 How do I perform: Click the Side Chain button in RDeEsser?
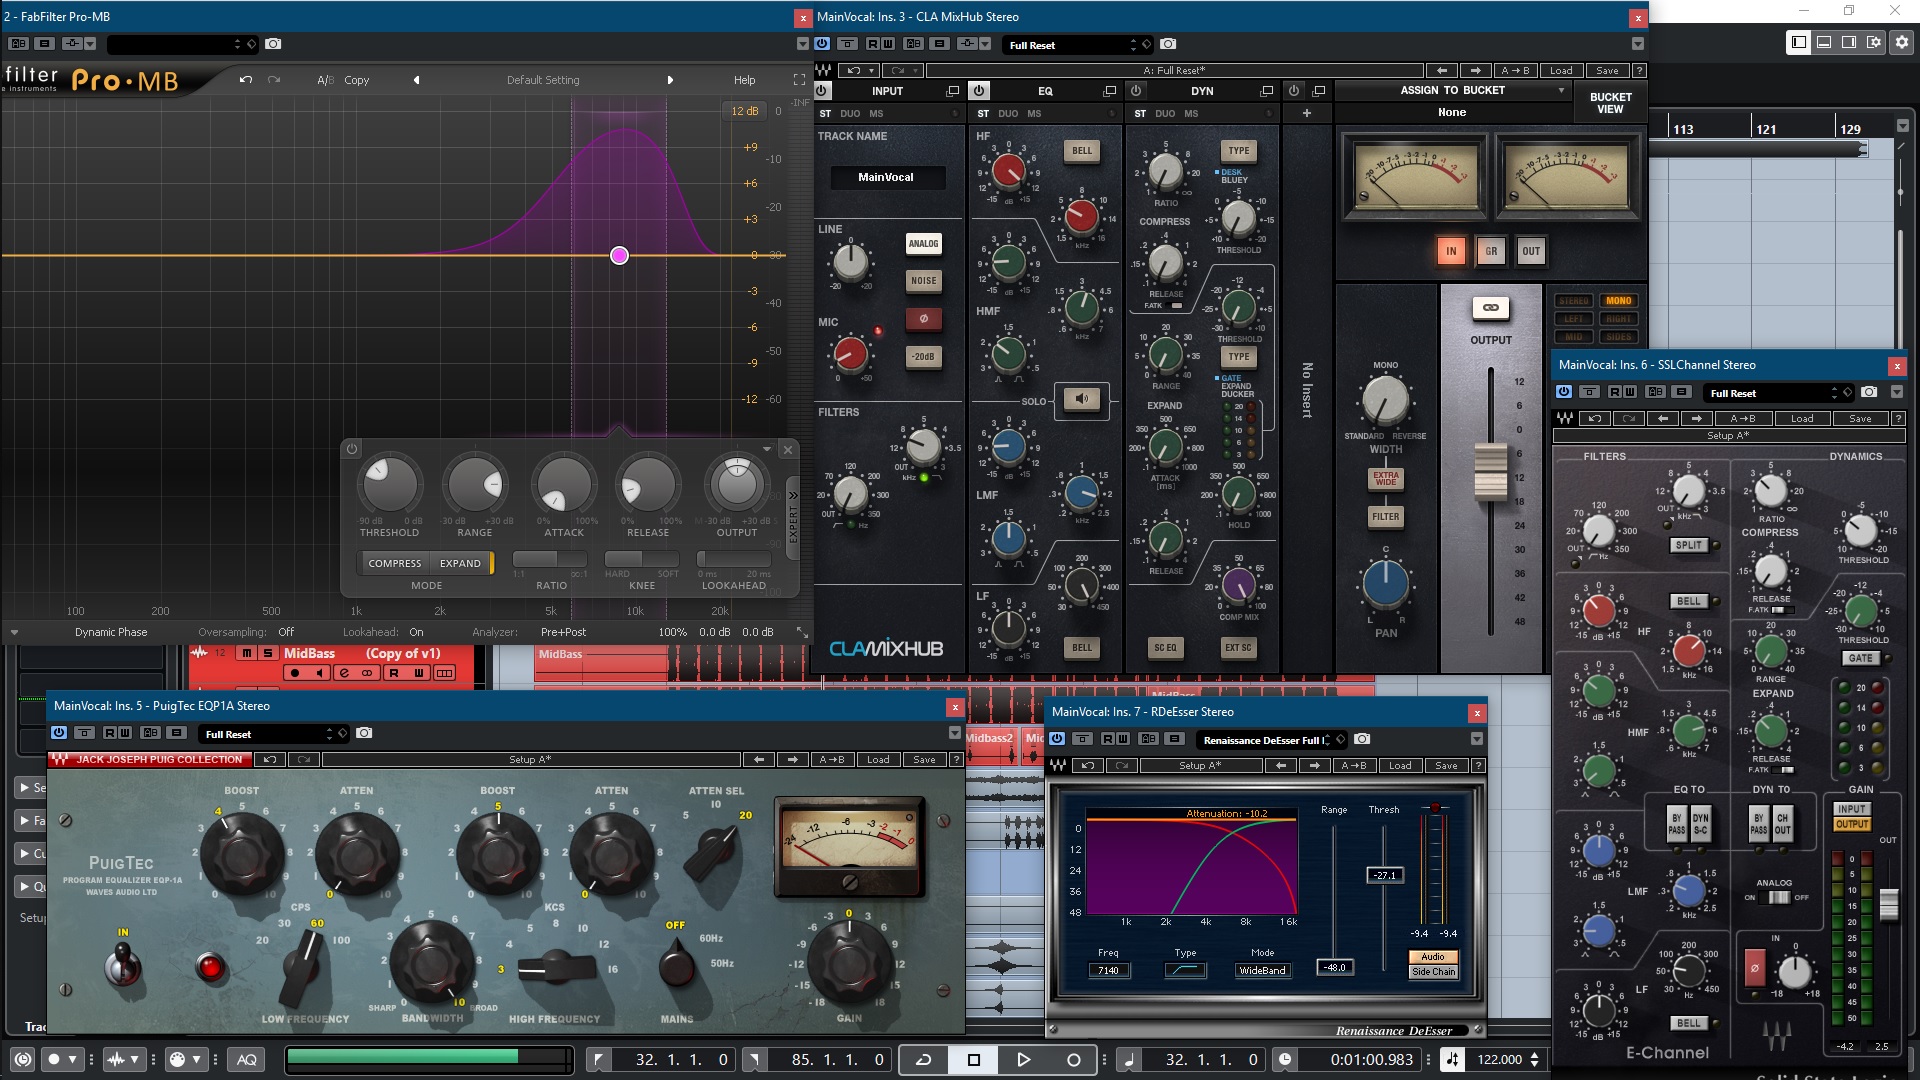(1433, 972)
